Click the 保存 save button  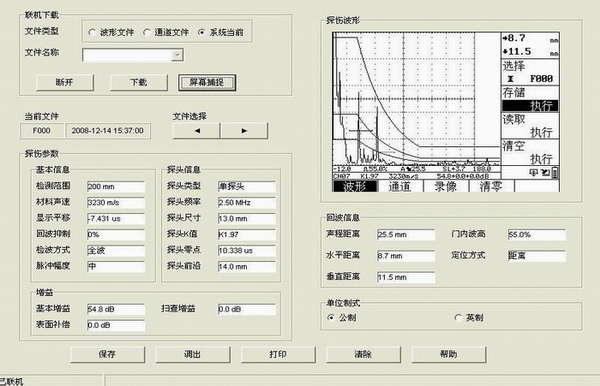108,354
